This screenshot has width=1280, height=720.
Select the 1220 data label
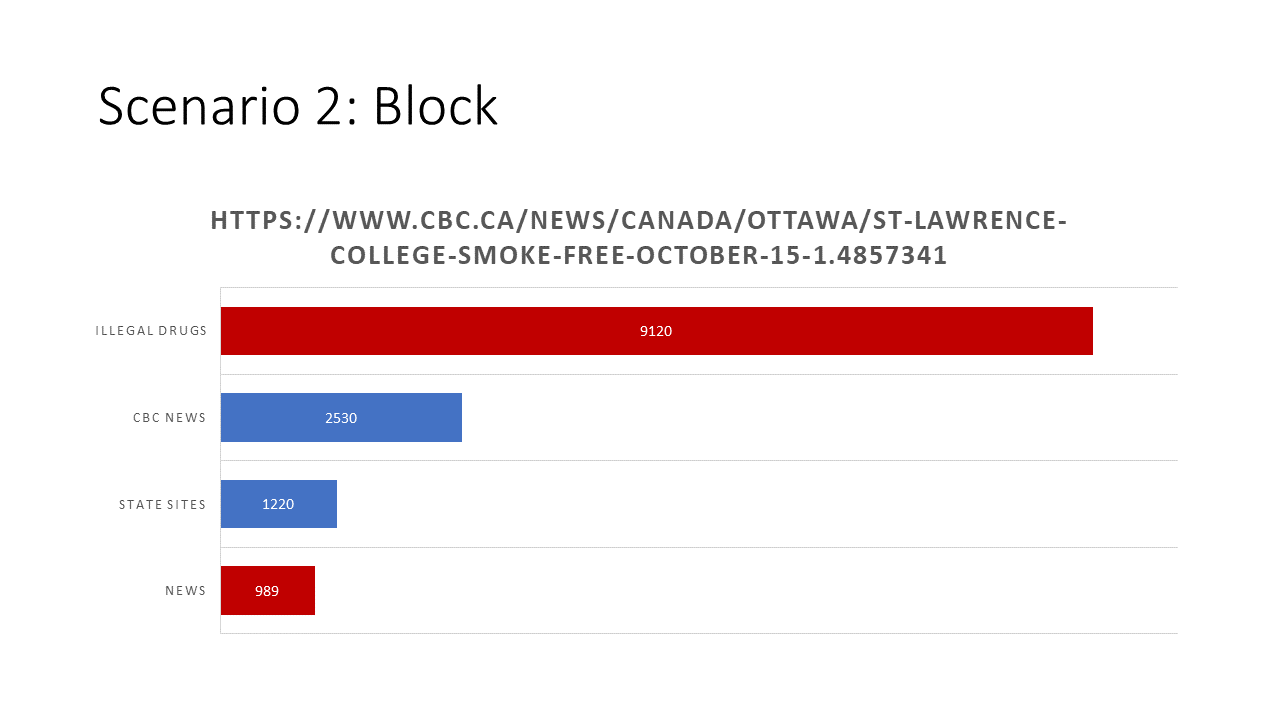(x=278, y=504)
